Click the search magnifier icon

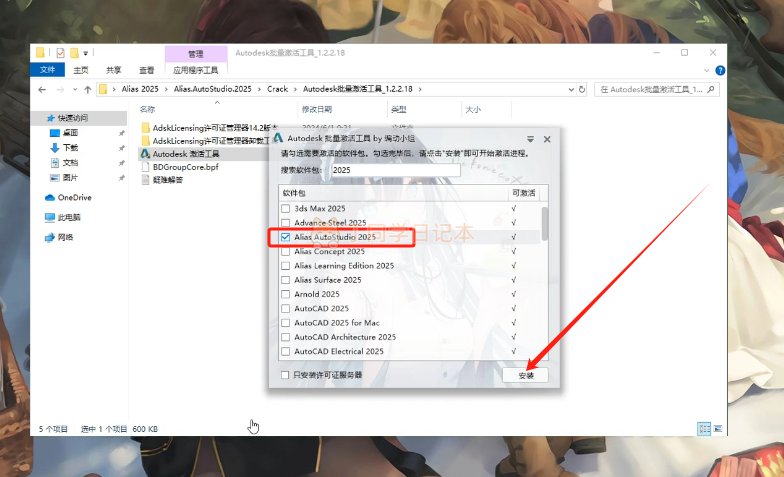(711, 89)
